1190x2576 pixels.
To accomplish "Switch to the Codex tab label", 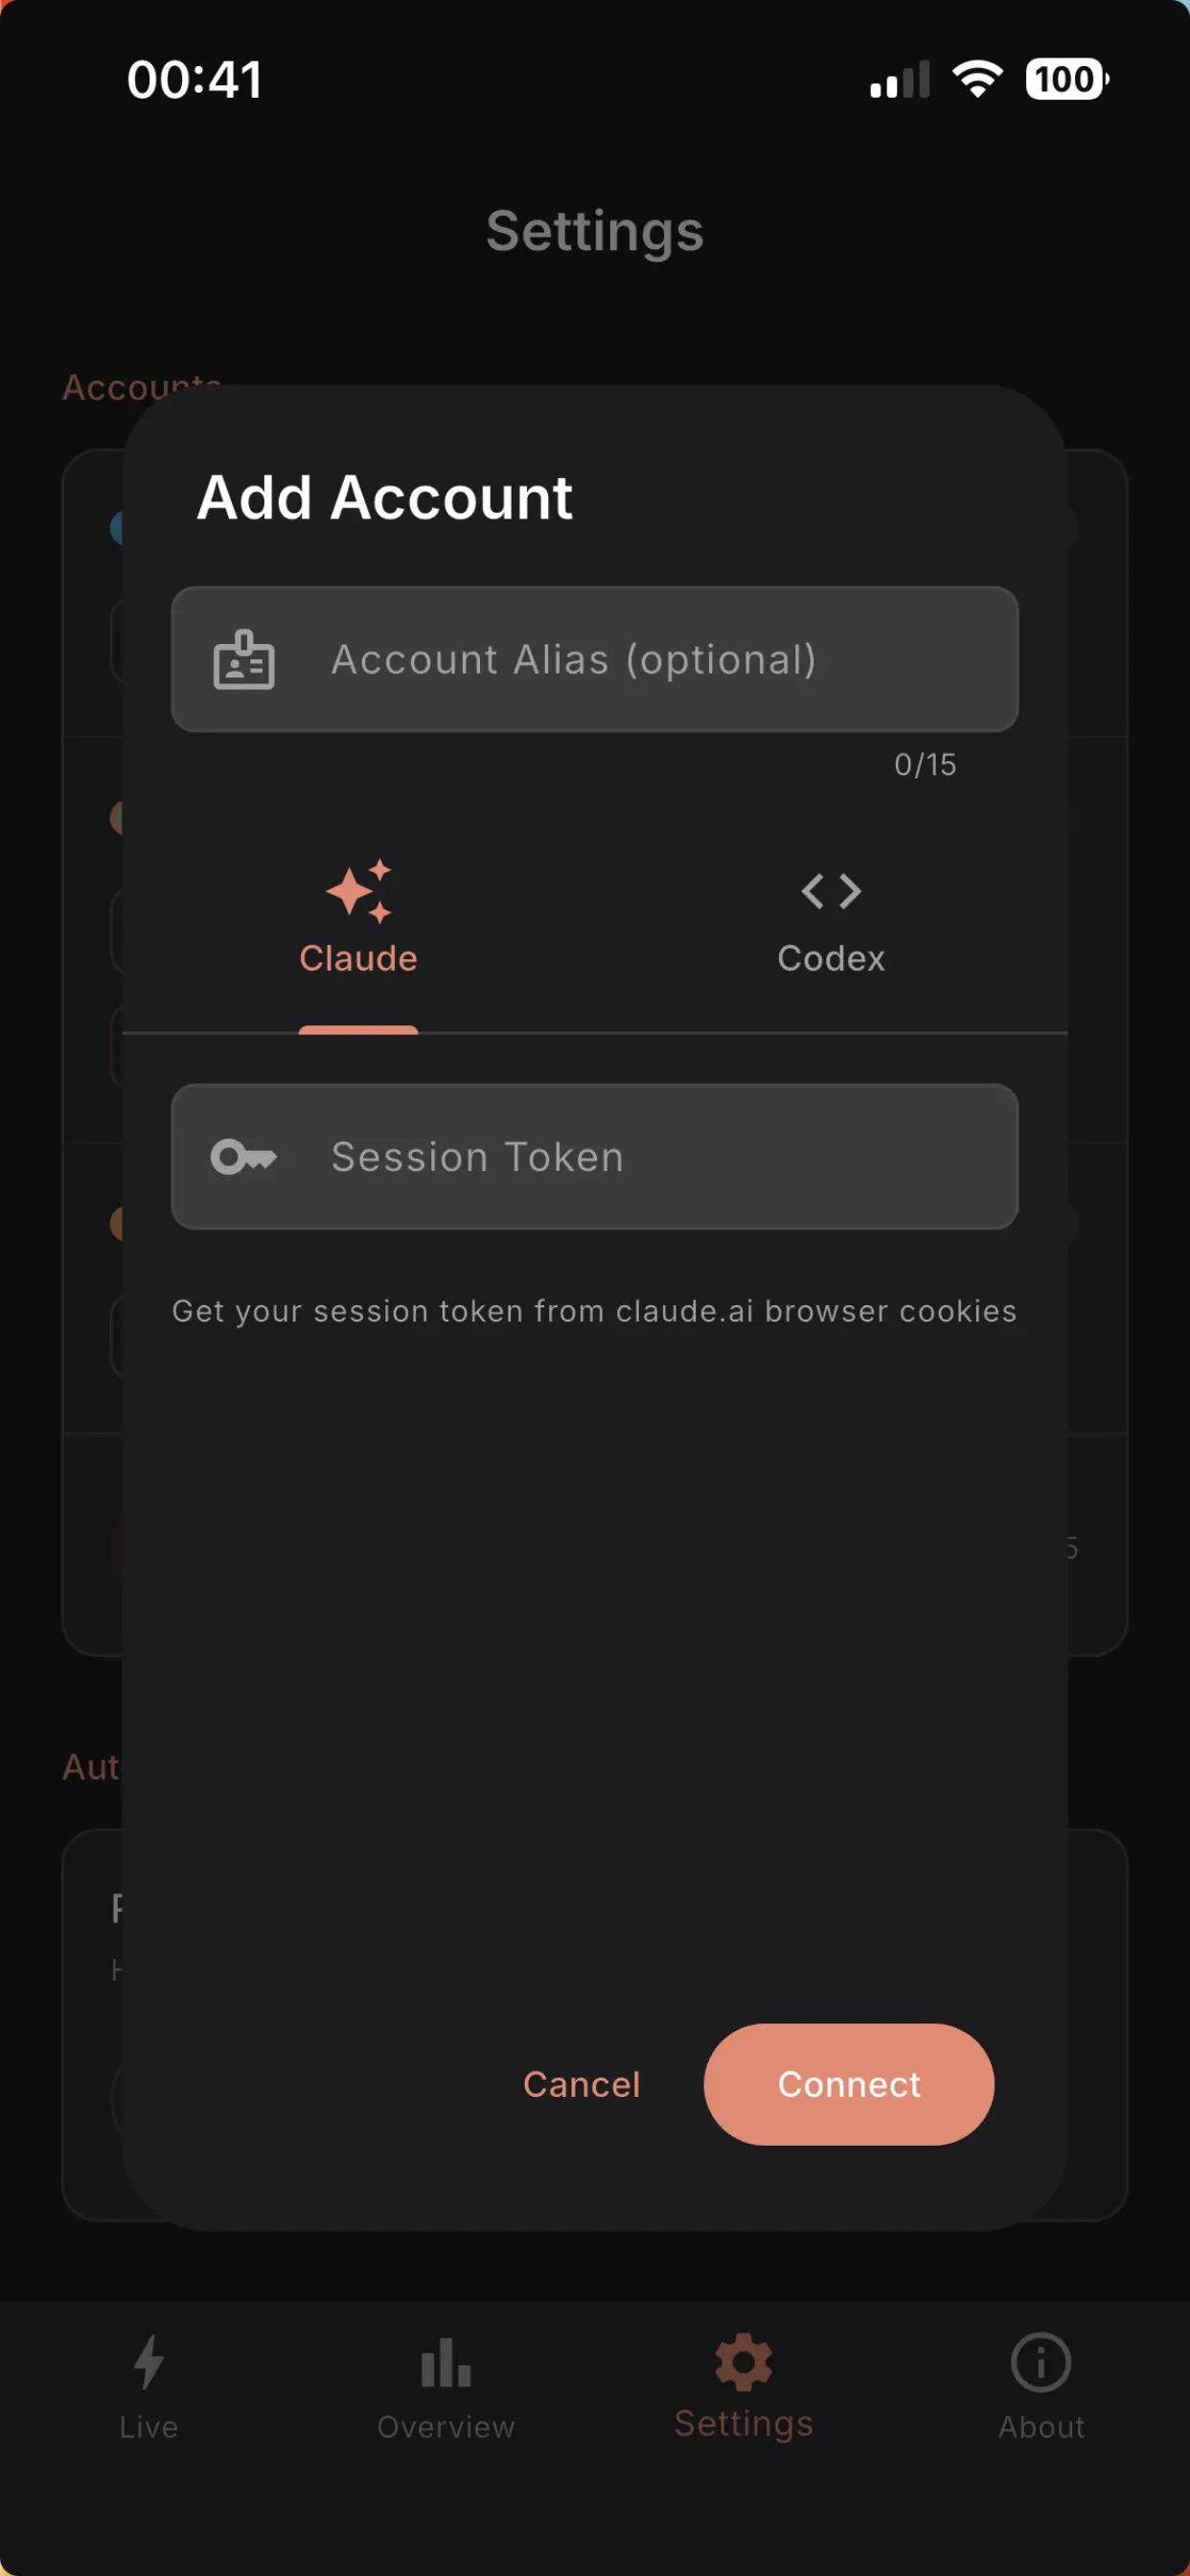I will point(831,958).
